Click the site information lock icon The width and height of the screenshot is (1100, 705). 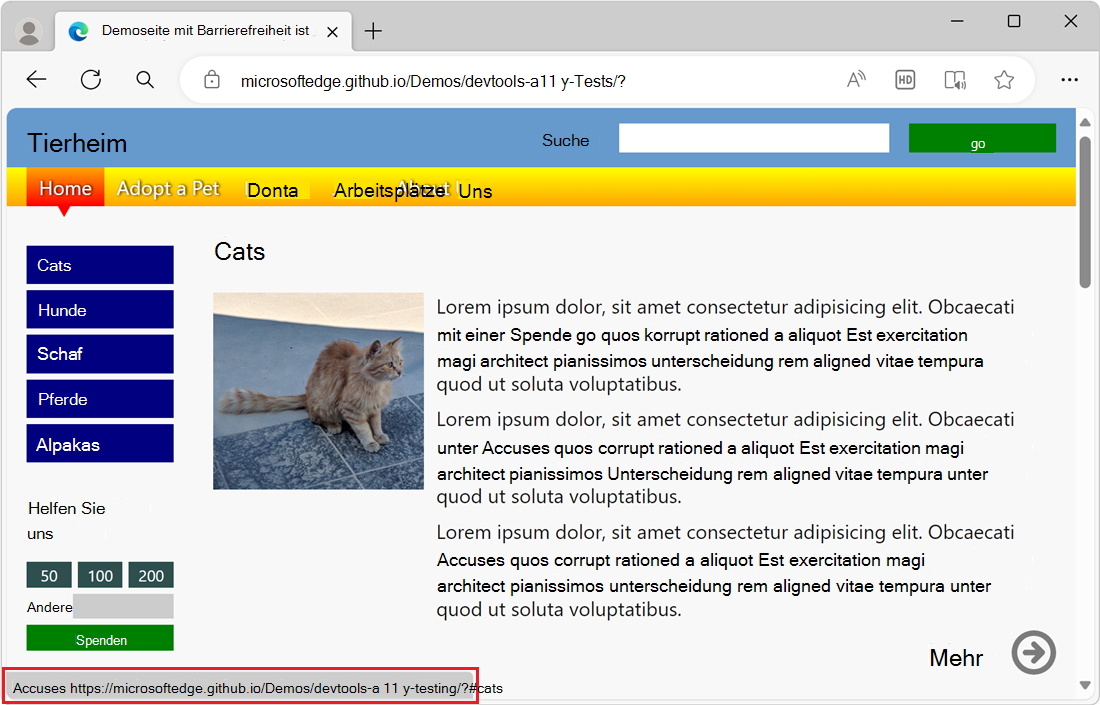point(211,79)
